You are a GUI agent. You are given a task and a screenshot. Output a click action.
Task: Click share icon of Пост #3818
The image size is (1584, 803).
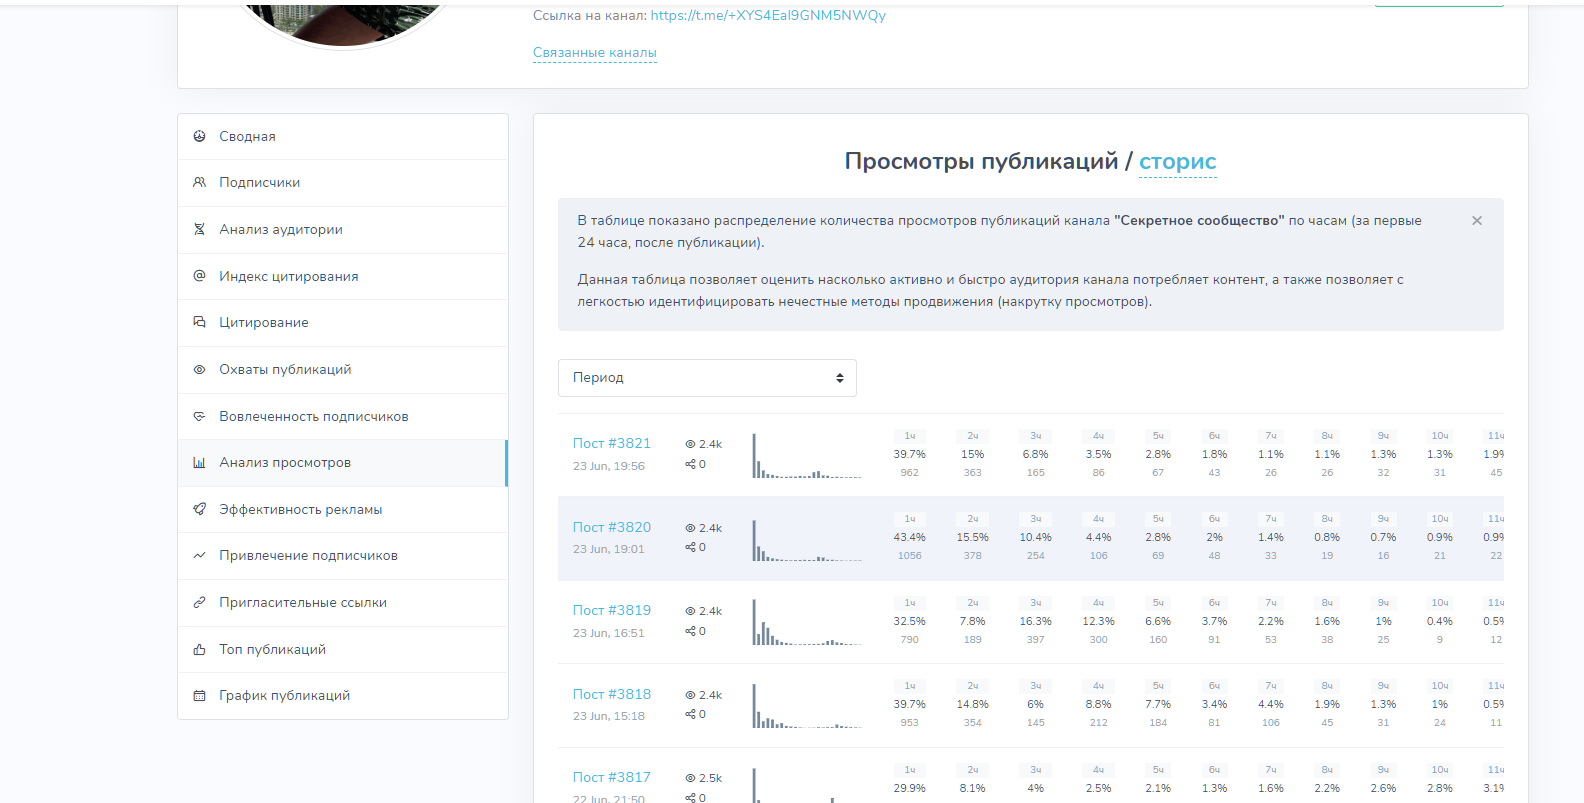[690, 714]
